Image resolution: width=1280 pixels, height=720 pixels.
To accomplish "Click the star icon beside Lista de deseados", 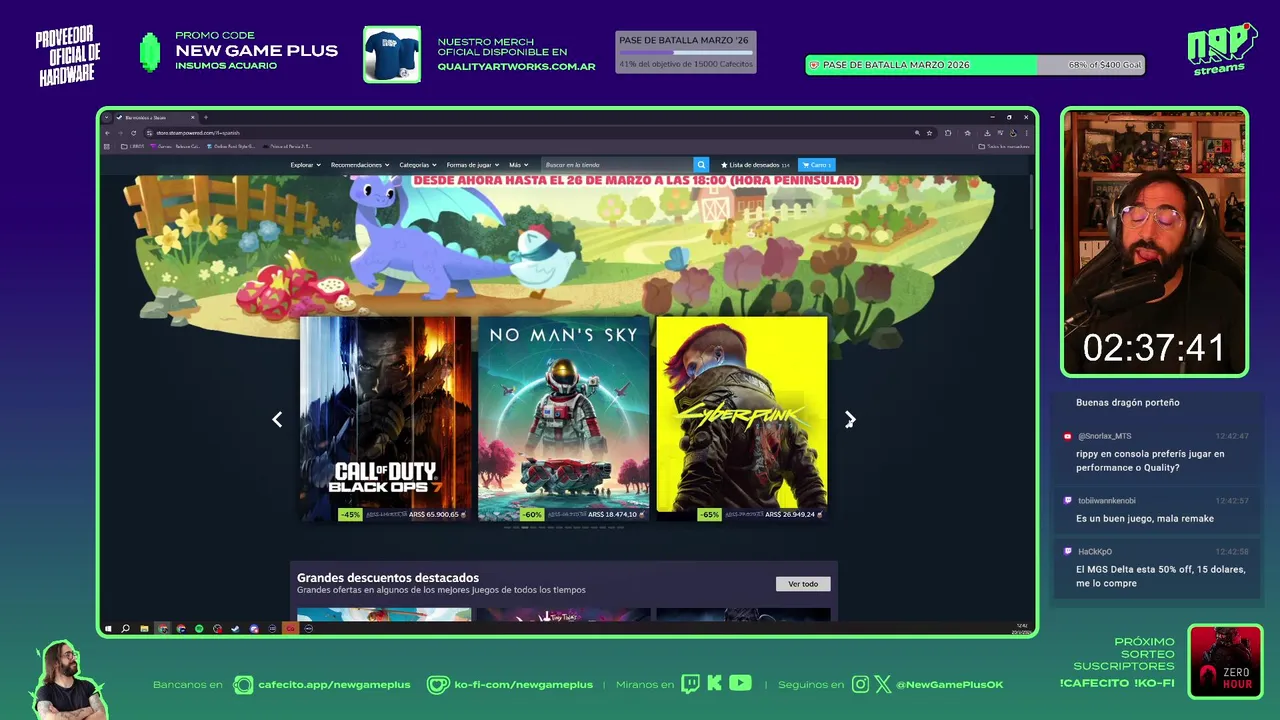I will point(724,165).
